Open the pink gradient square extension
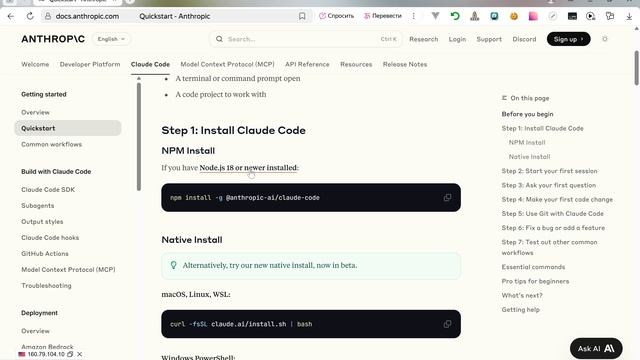Viewport: 640px width, 360px height. (x=533, y=16)
